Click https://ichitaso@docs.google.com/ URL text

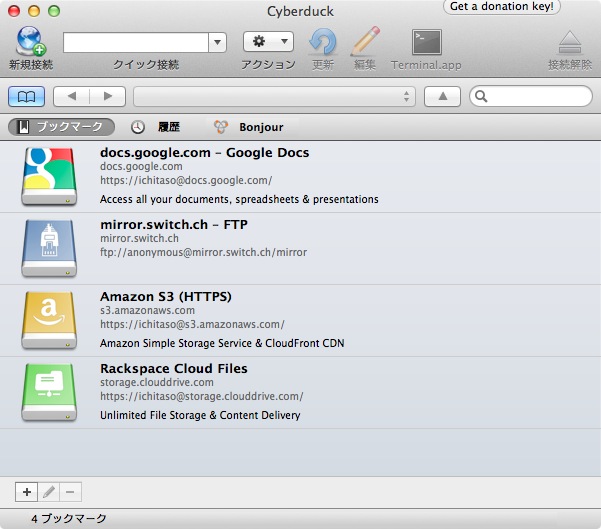tap(186, 180)
